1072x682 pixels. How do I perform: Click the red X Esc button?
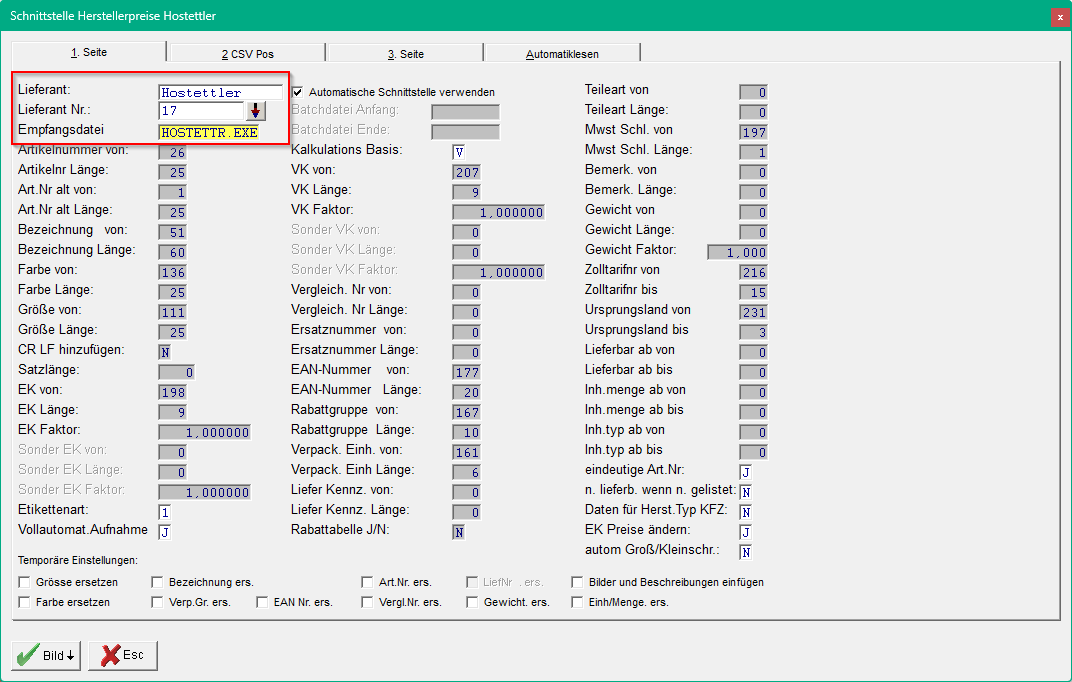click(x=122, y=656)
